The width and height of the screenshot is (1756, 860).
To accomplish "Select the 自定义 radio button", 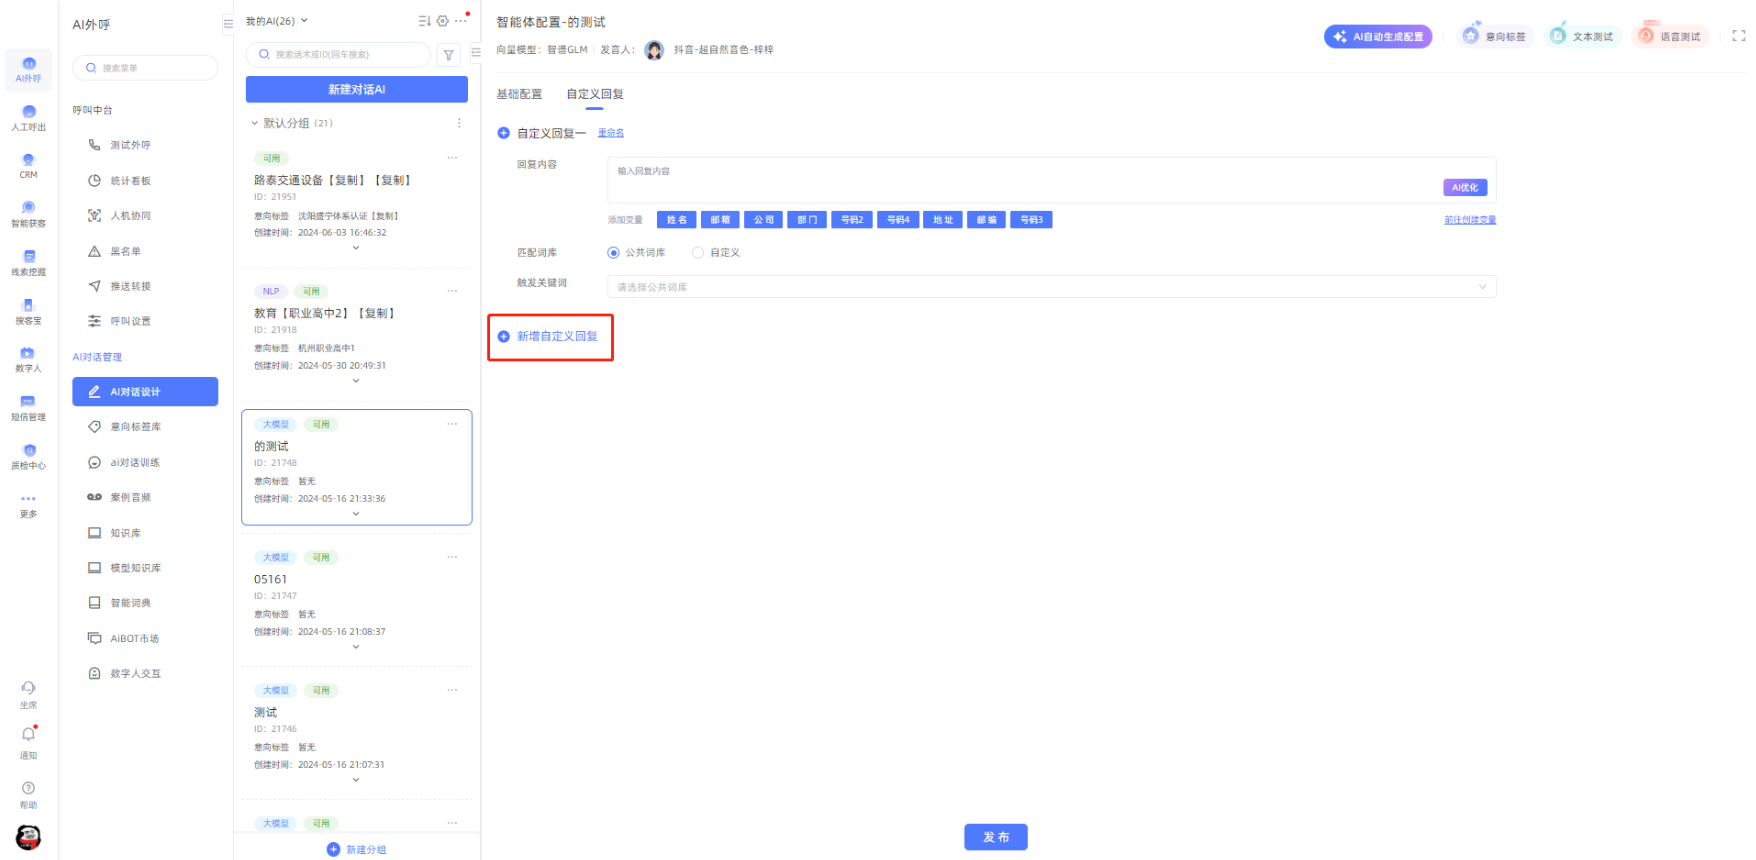I will click(x=698, y=253).
